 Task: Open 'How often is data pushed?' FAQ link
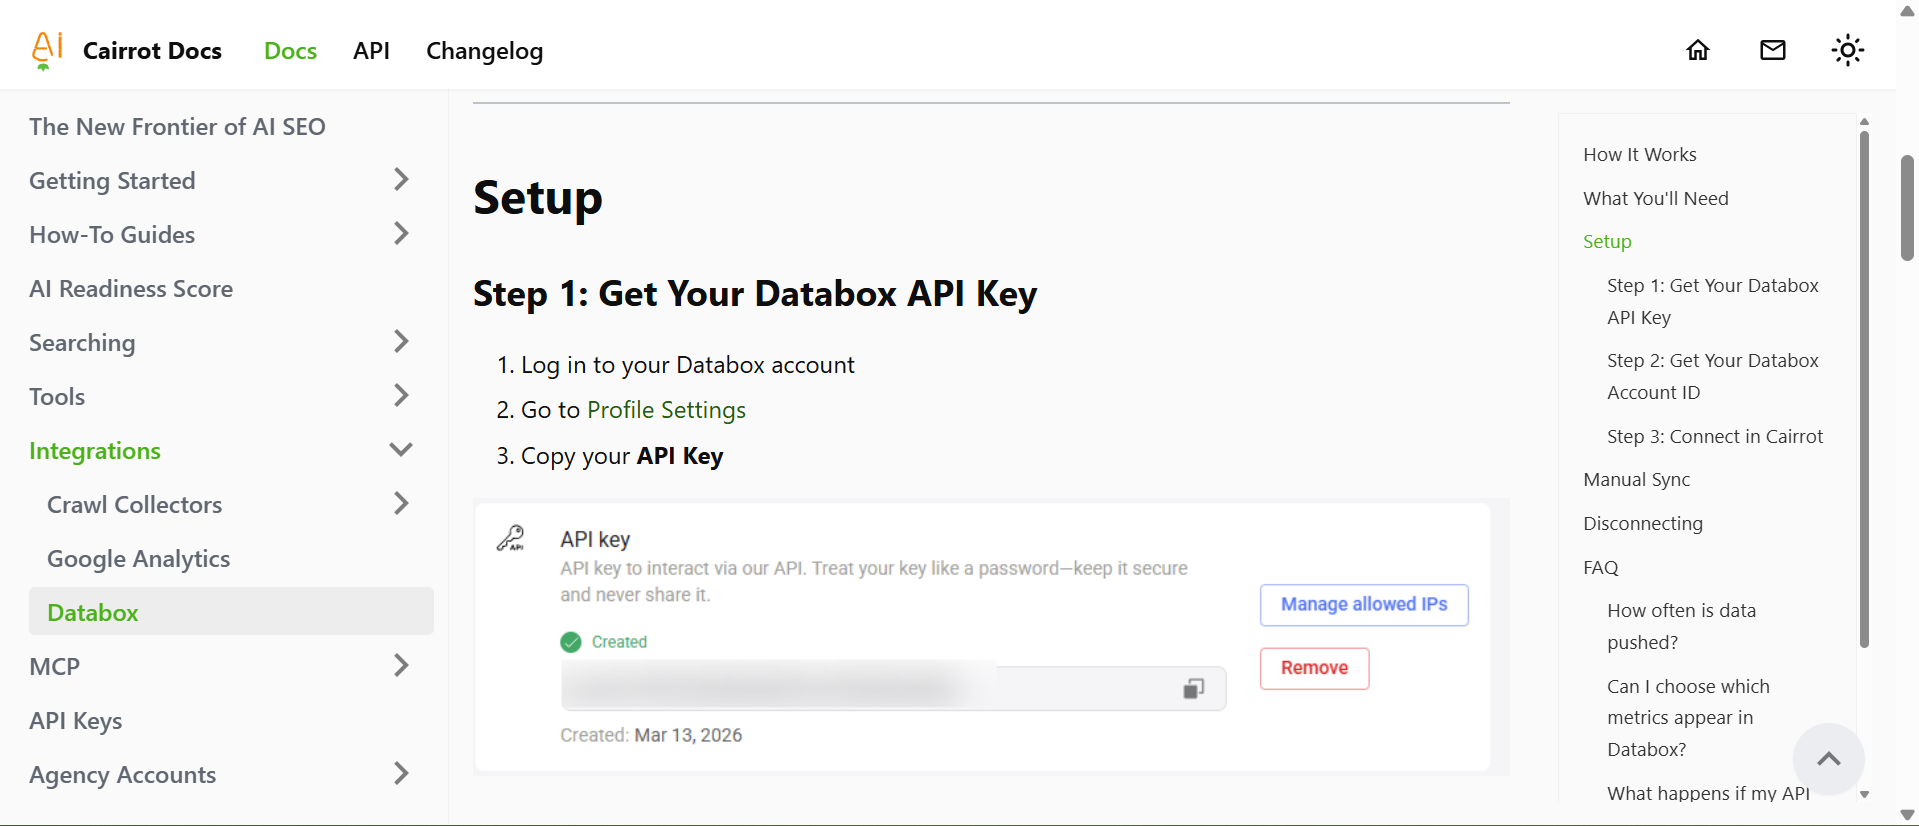click(1682, 626)
